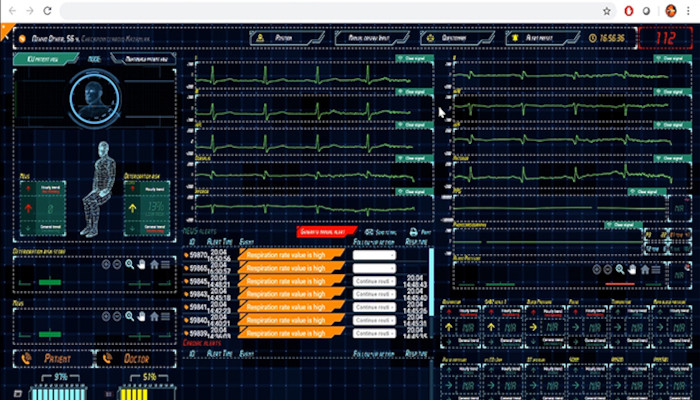Open the hamburger menu icon in NEWS chart
The height and width of the screenshot is (400, 700).
(x=166, y=316)
